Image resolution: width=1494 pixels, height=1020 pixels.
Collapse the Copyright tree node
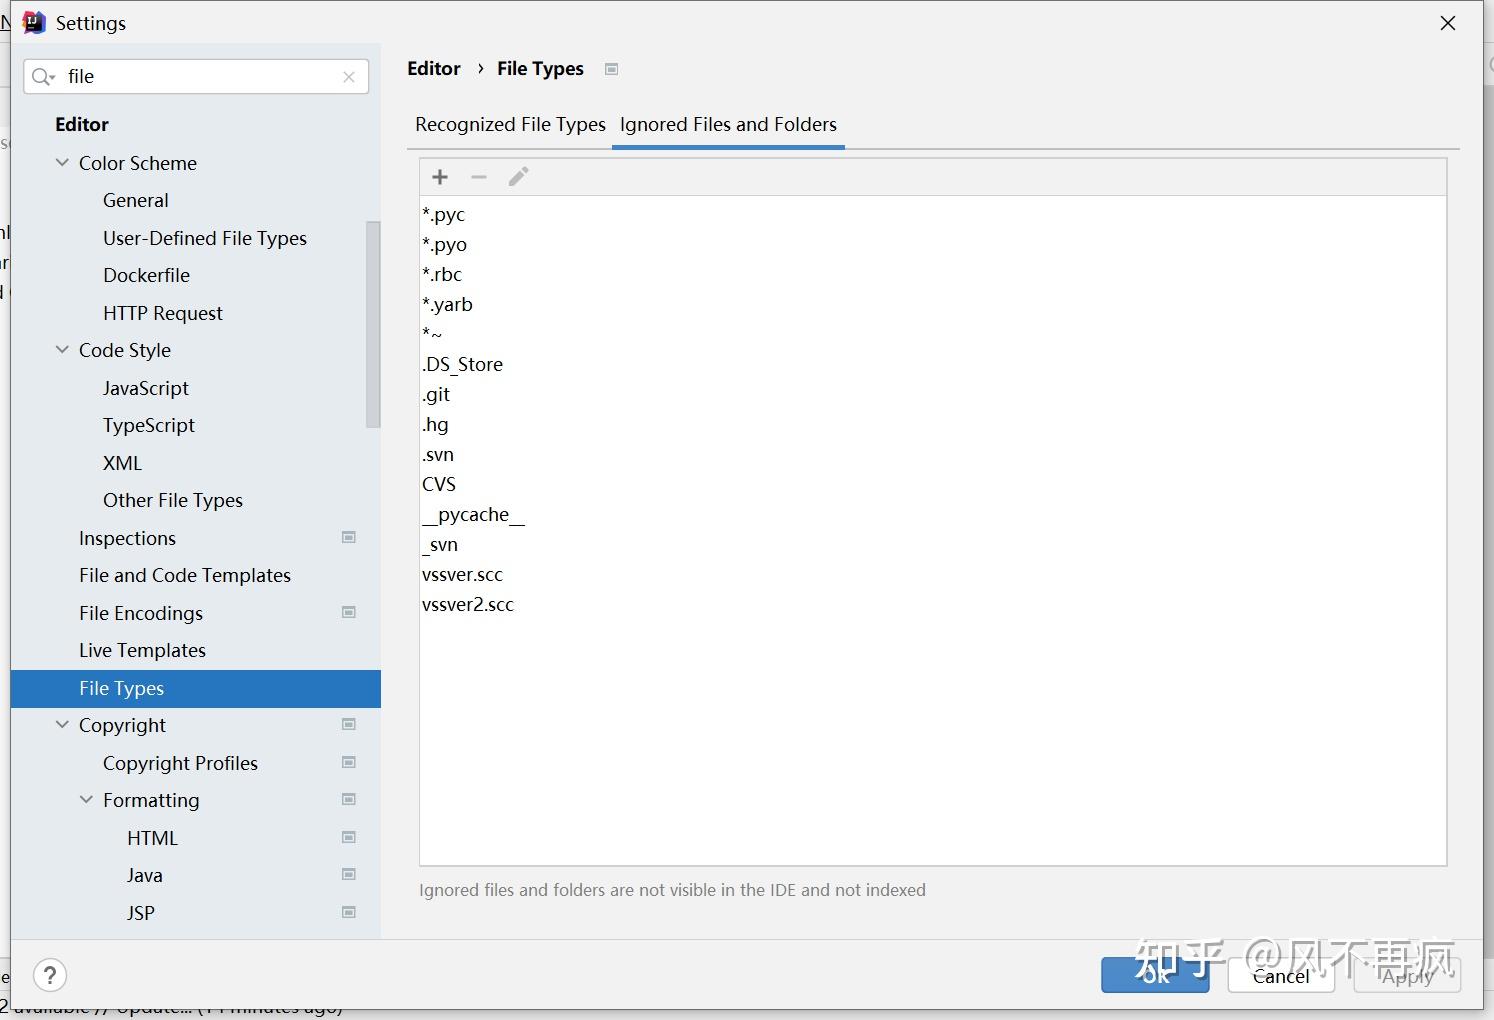(62, 725)
